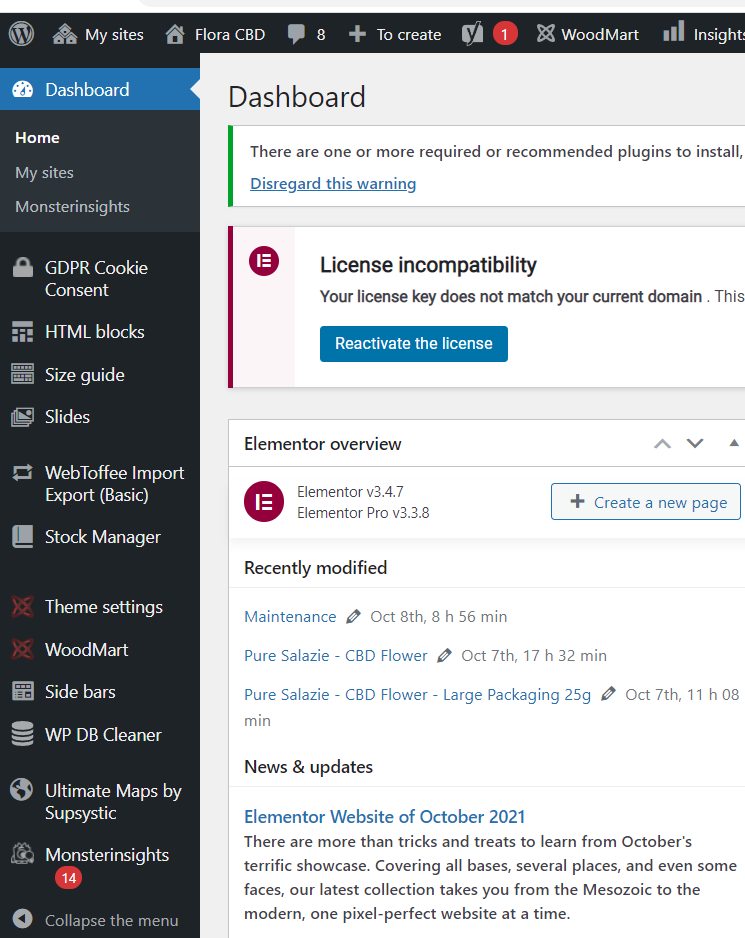Open Monsterinsights under Dashboard submenu

[x=72, y=206]
